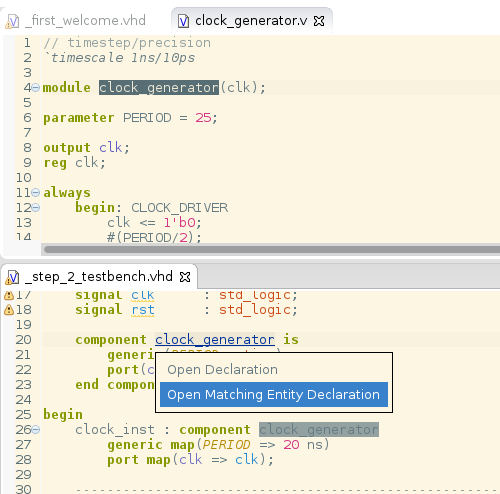Click the 1'b0 literal on line 13
500x494 pixels.
pyautogui.click(x=180, y=223)
